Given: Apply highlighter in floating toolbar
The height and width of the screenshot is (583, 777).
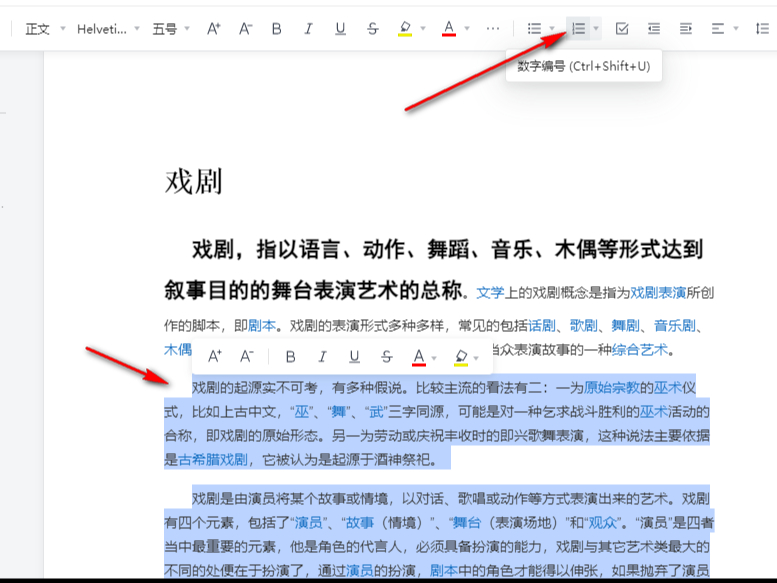Looking at the screenshot, I should pyautogui.click(x=461, y=357).
